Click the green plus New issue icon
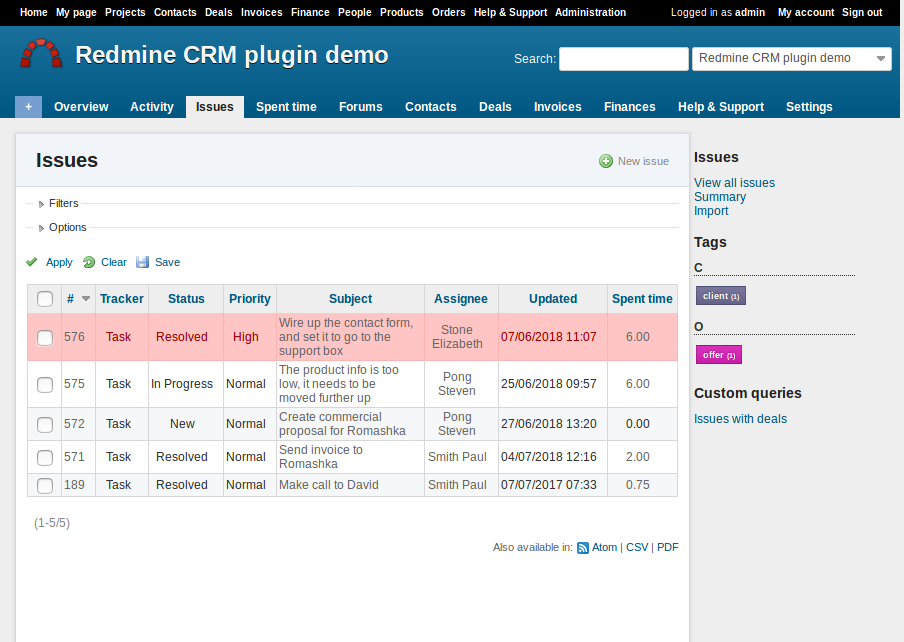This screenshot has height=642, width=904. 606,161
